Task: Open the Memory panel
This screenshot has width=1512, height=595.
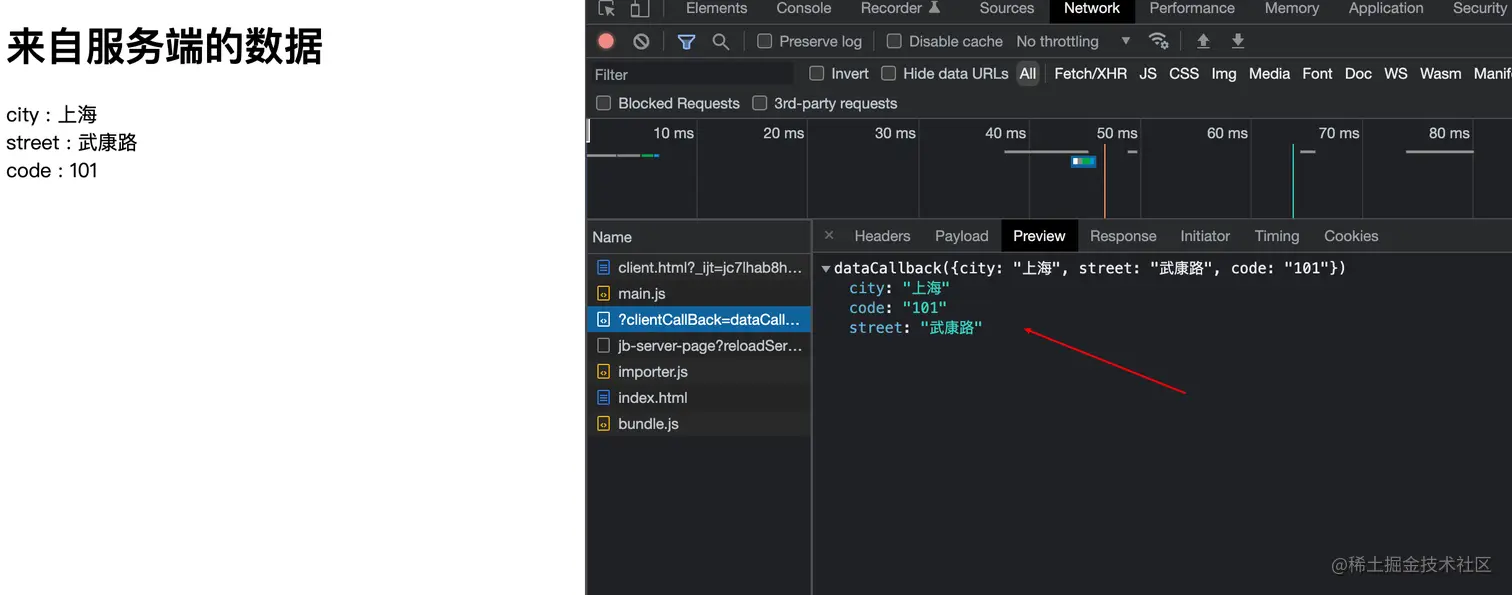Action: 1292,8
